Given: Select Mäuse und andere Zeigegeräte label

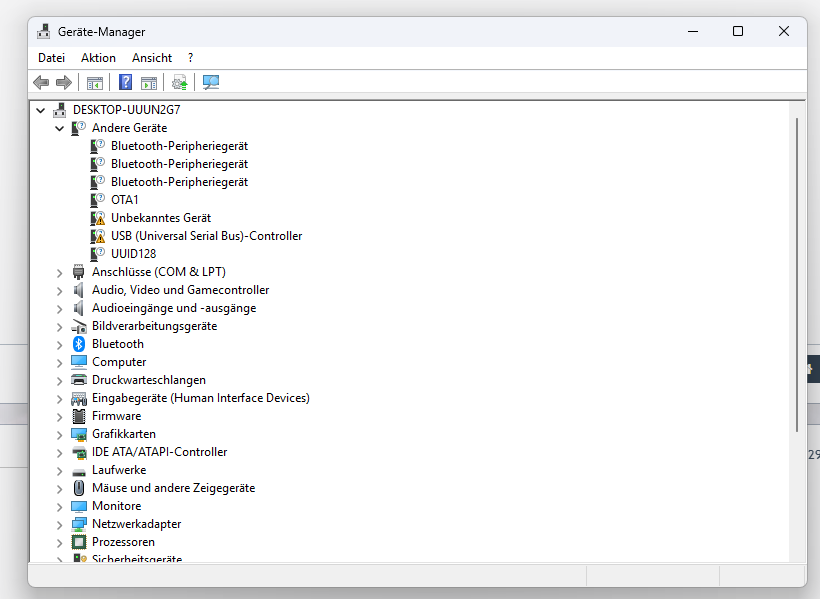Looking at the screenshot, I should tap(174, 488).
